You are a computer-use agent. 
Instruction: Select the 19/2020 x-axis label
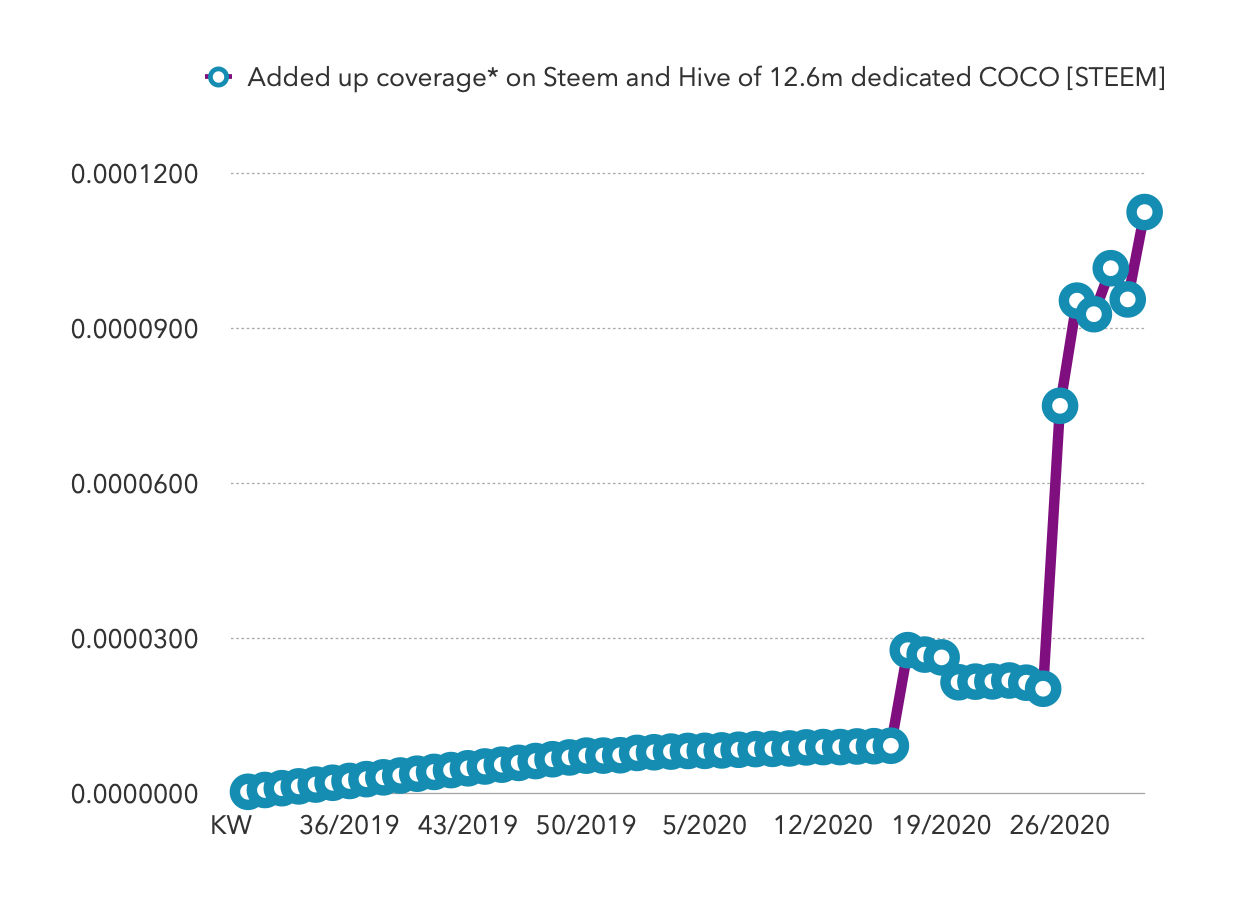tap(941, 826)
